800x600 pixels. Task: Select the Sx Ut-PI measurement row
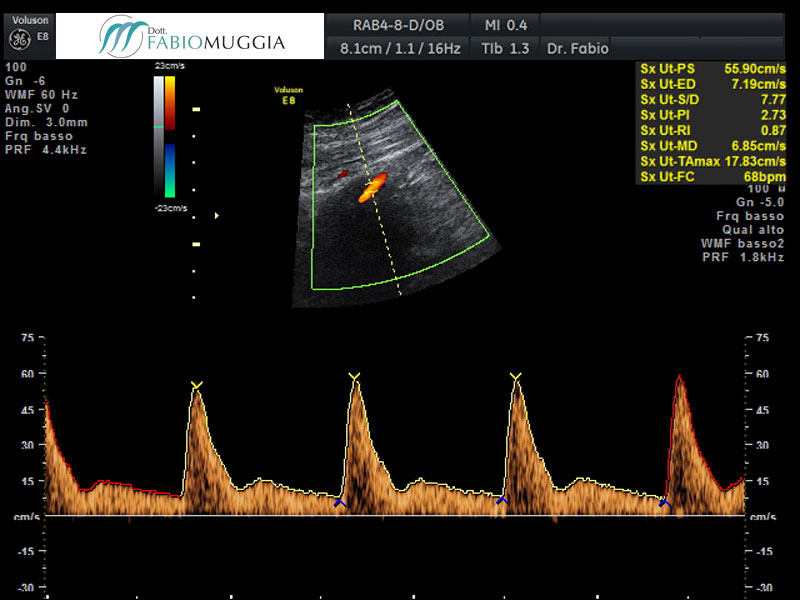[x=712, y=116]
